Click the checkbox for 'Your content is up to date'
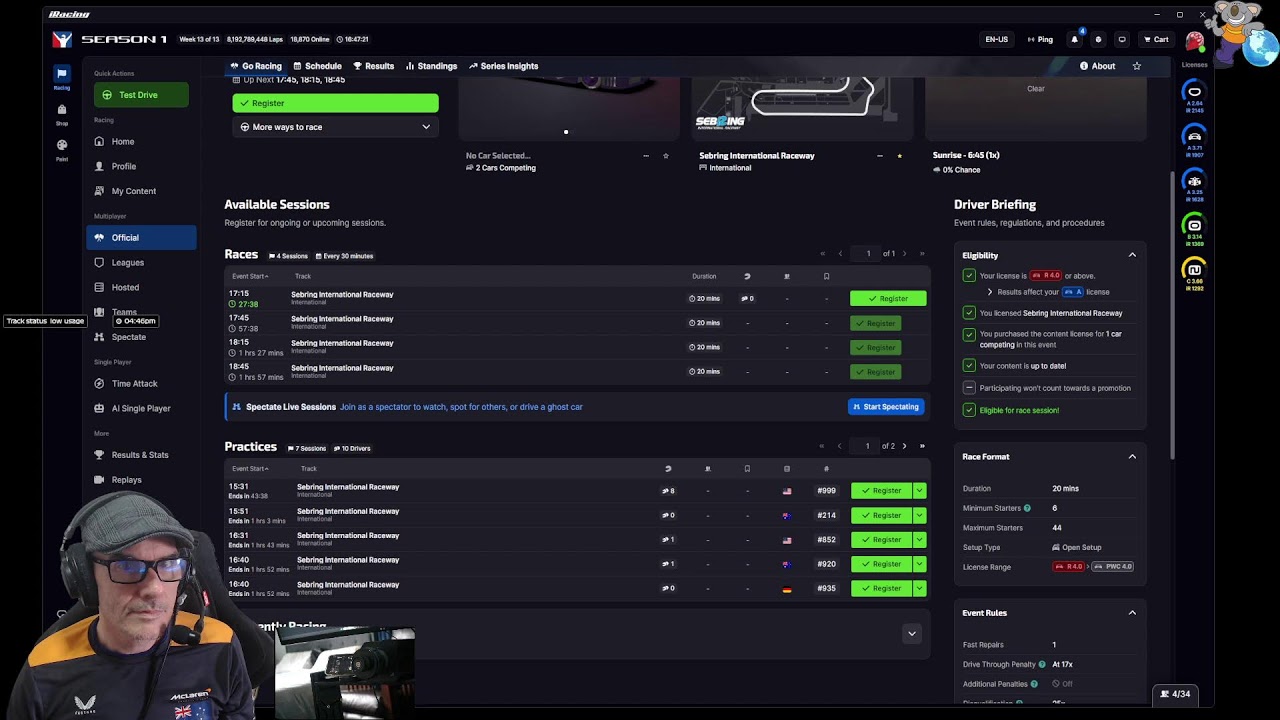 point(969,366)
